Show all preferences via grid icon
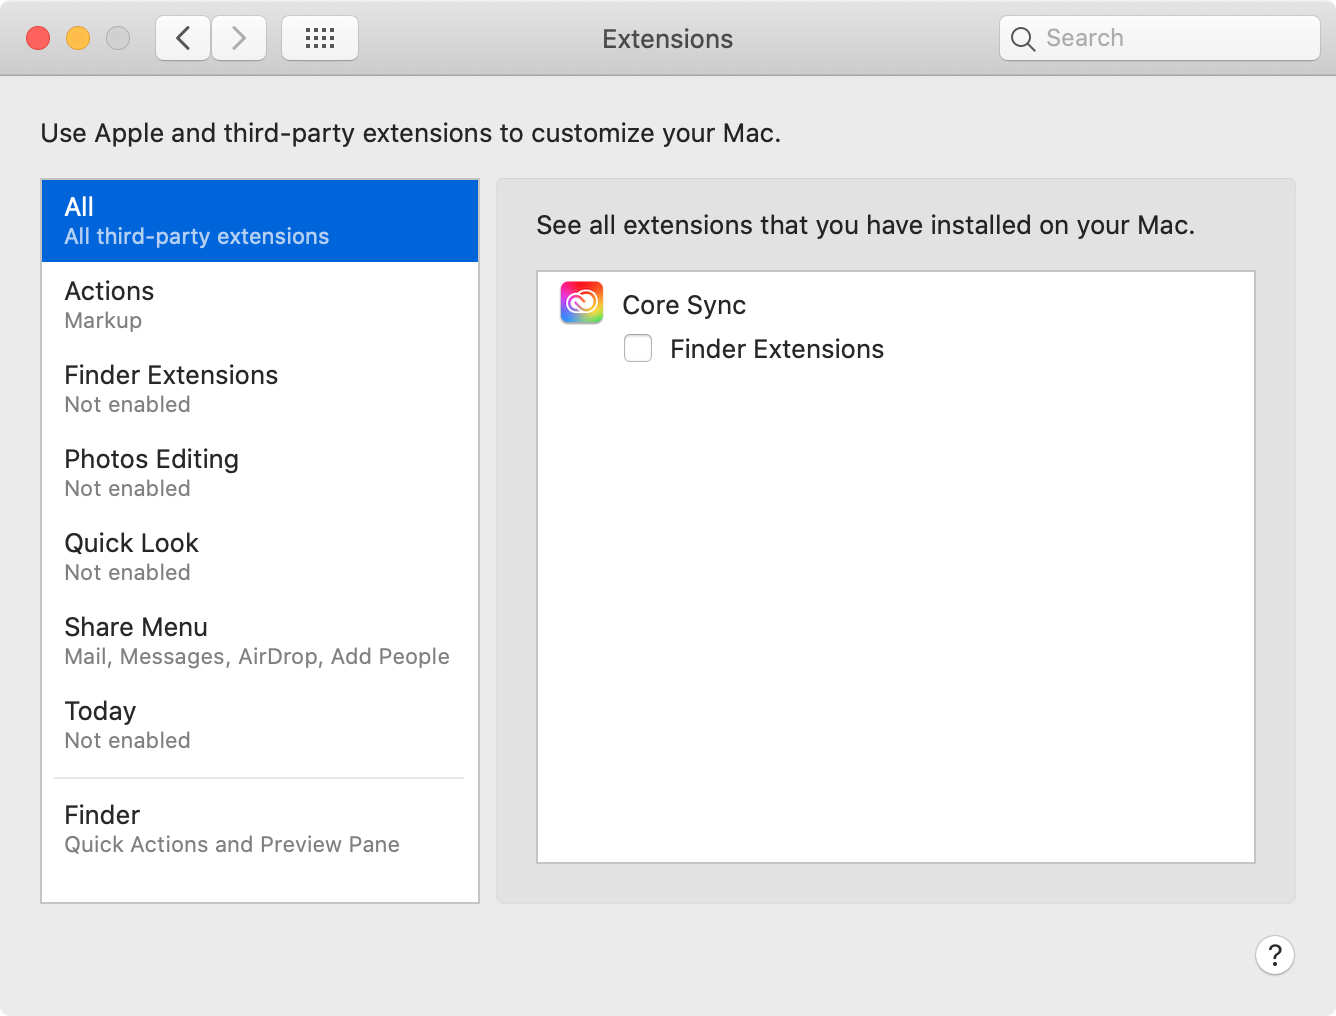This screenshot has width=1336, height=1016. 320,39
